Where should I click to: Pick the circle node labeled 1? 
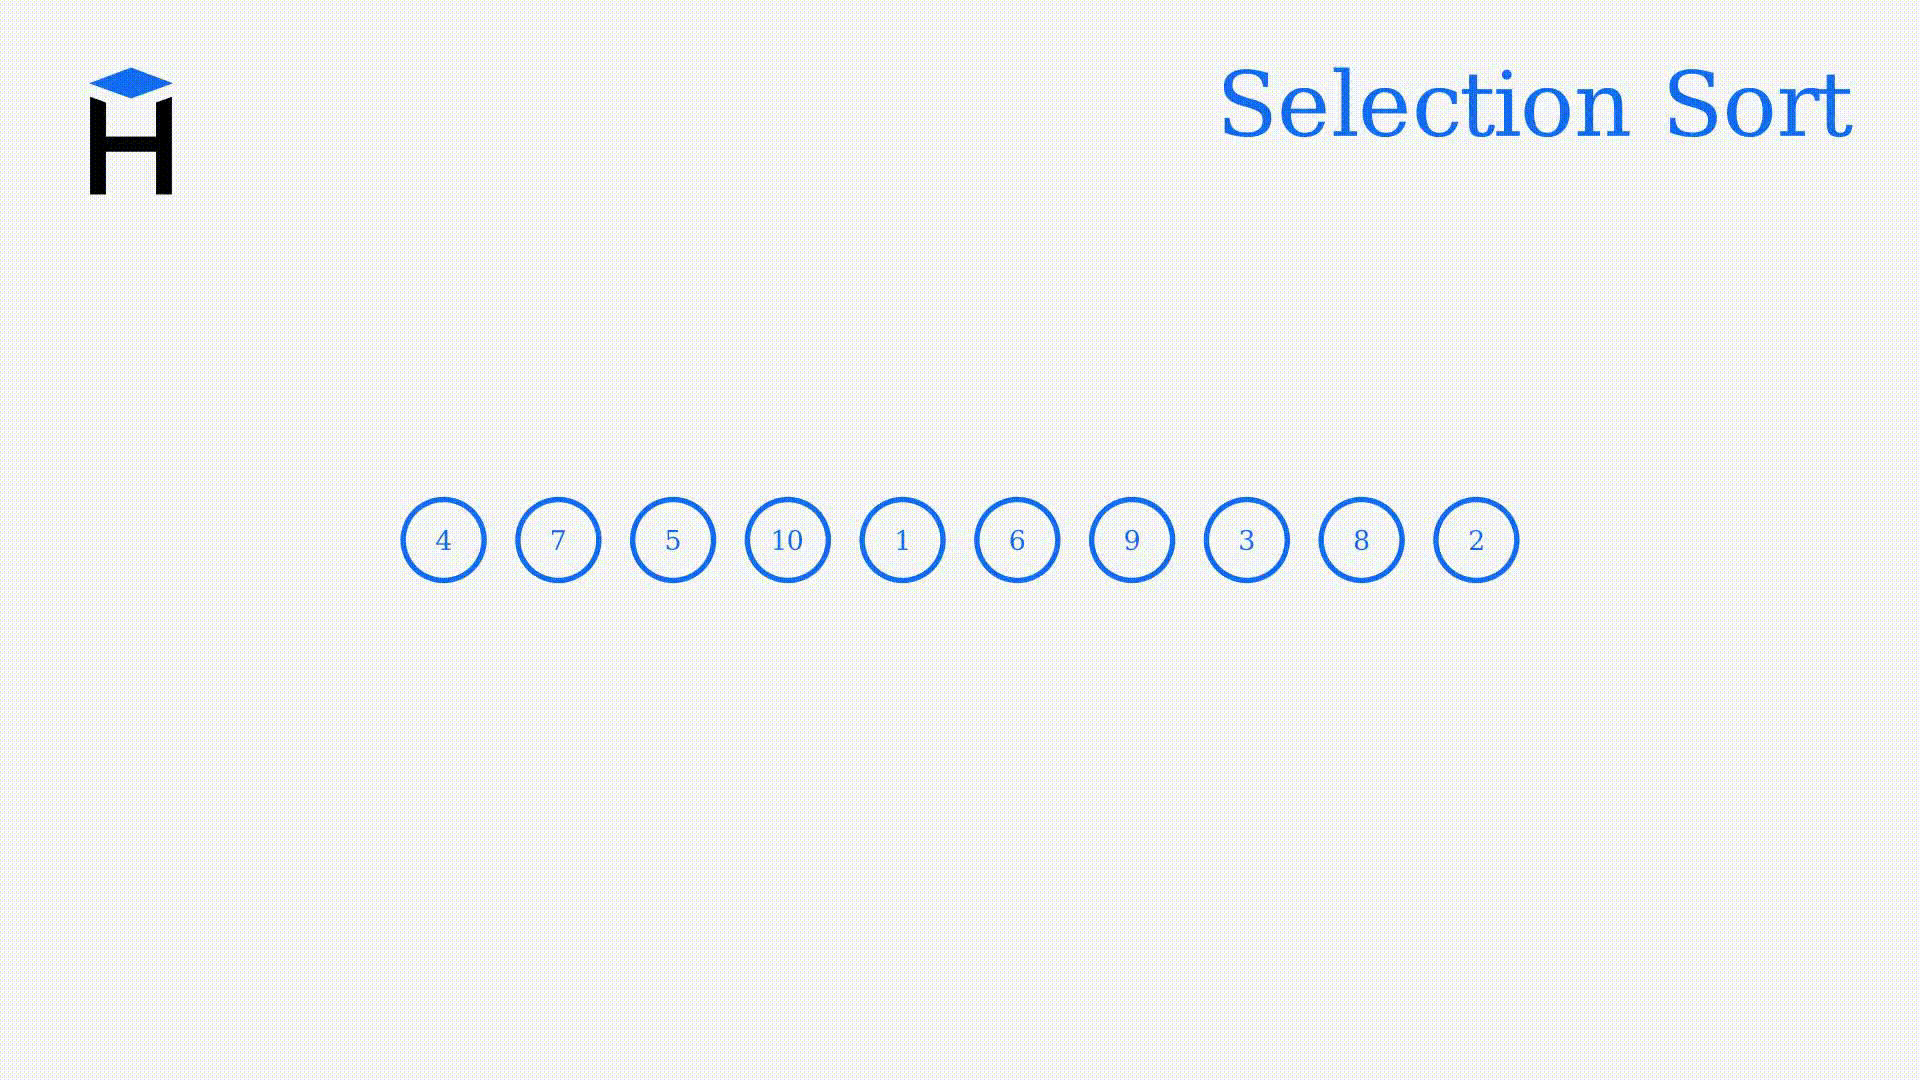pyautogui.click(x=902, y=540)
